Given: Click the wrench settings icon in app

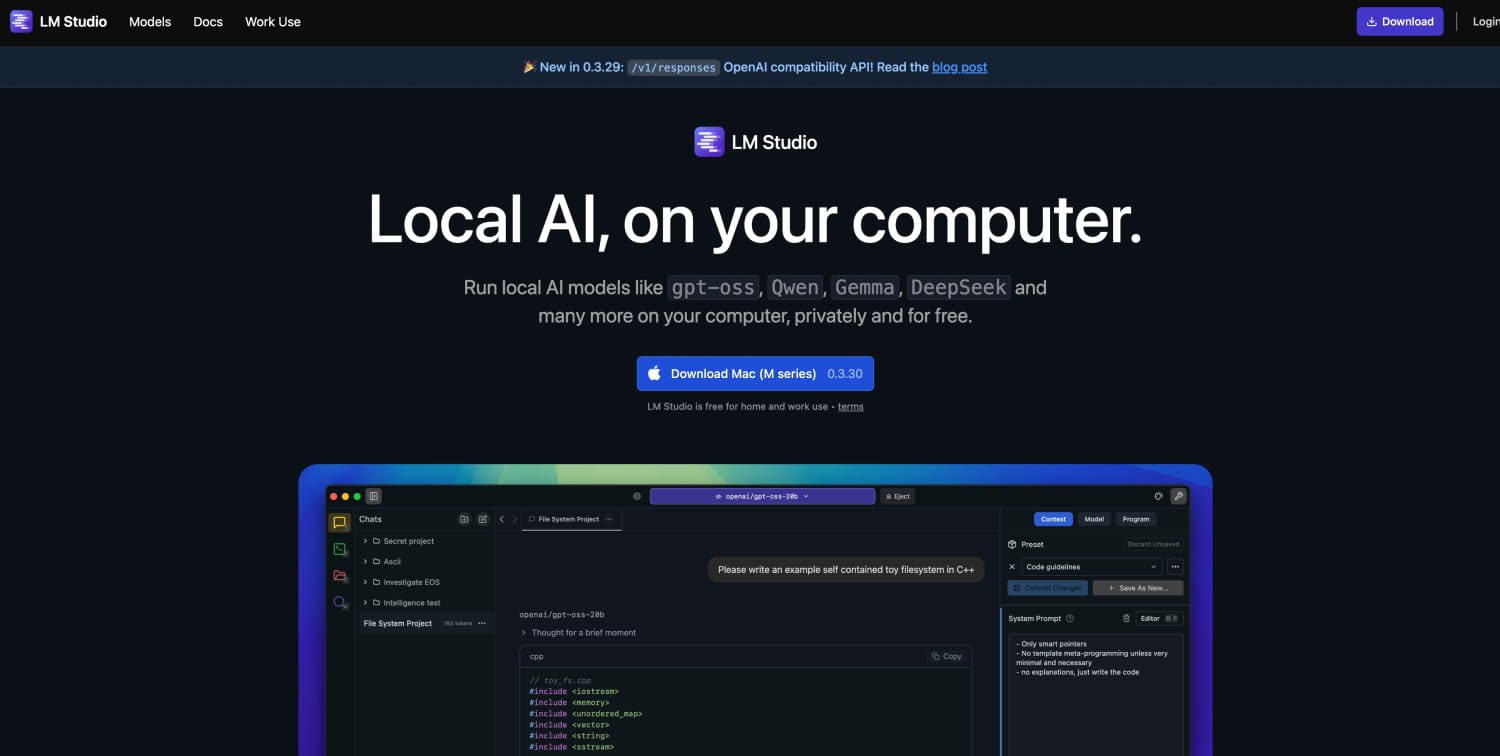Looking at the screenshot, I should (1178, 496).
